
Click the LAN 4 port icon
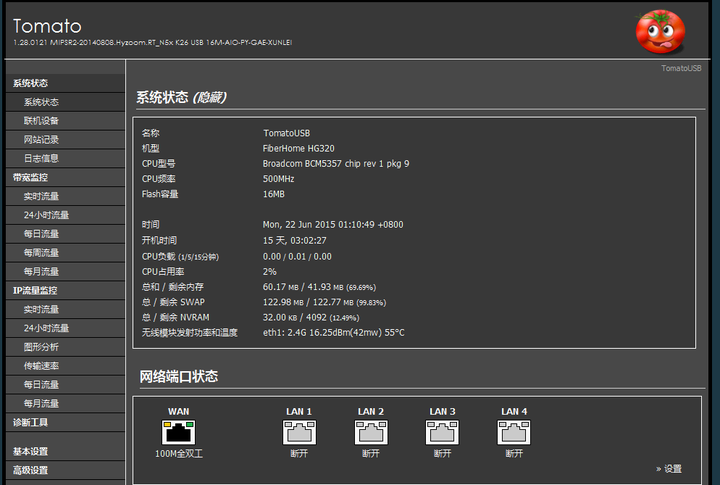point(514,432)
